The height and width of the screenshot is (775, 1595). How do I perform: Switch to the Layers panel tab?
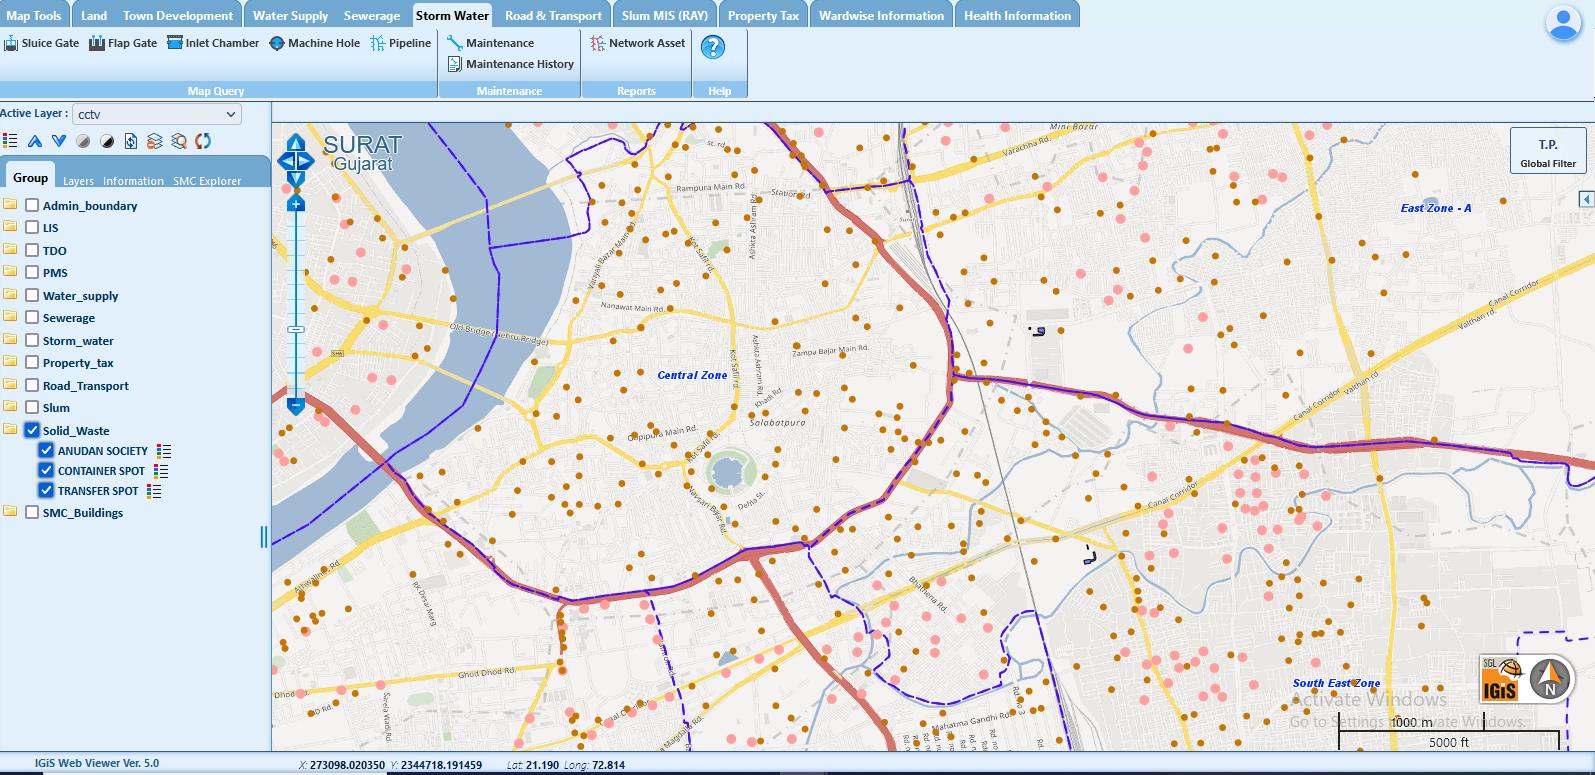(78, 181)
